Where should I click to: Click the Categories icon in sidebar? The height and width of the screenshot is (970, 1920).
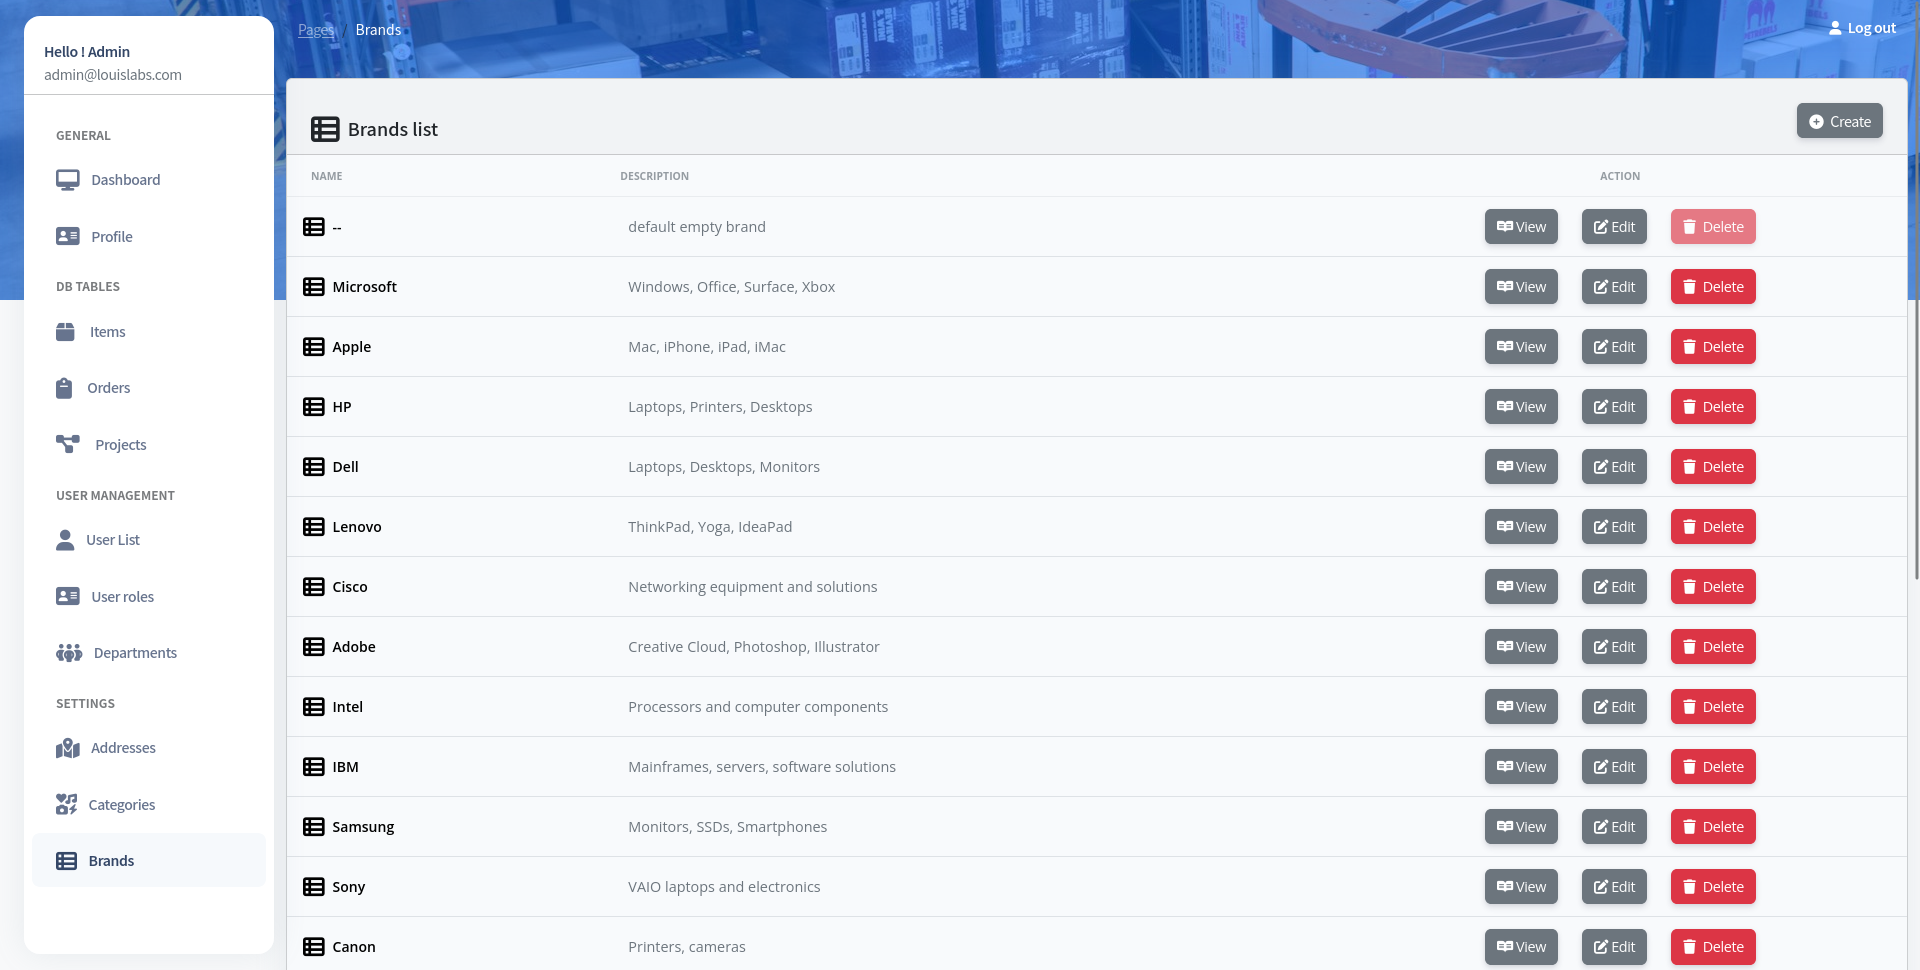click(x=66, y=805)
